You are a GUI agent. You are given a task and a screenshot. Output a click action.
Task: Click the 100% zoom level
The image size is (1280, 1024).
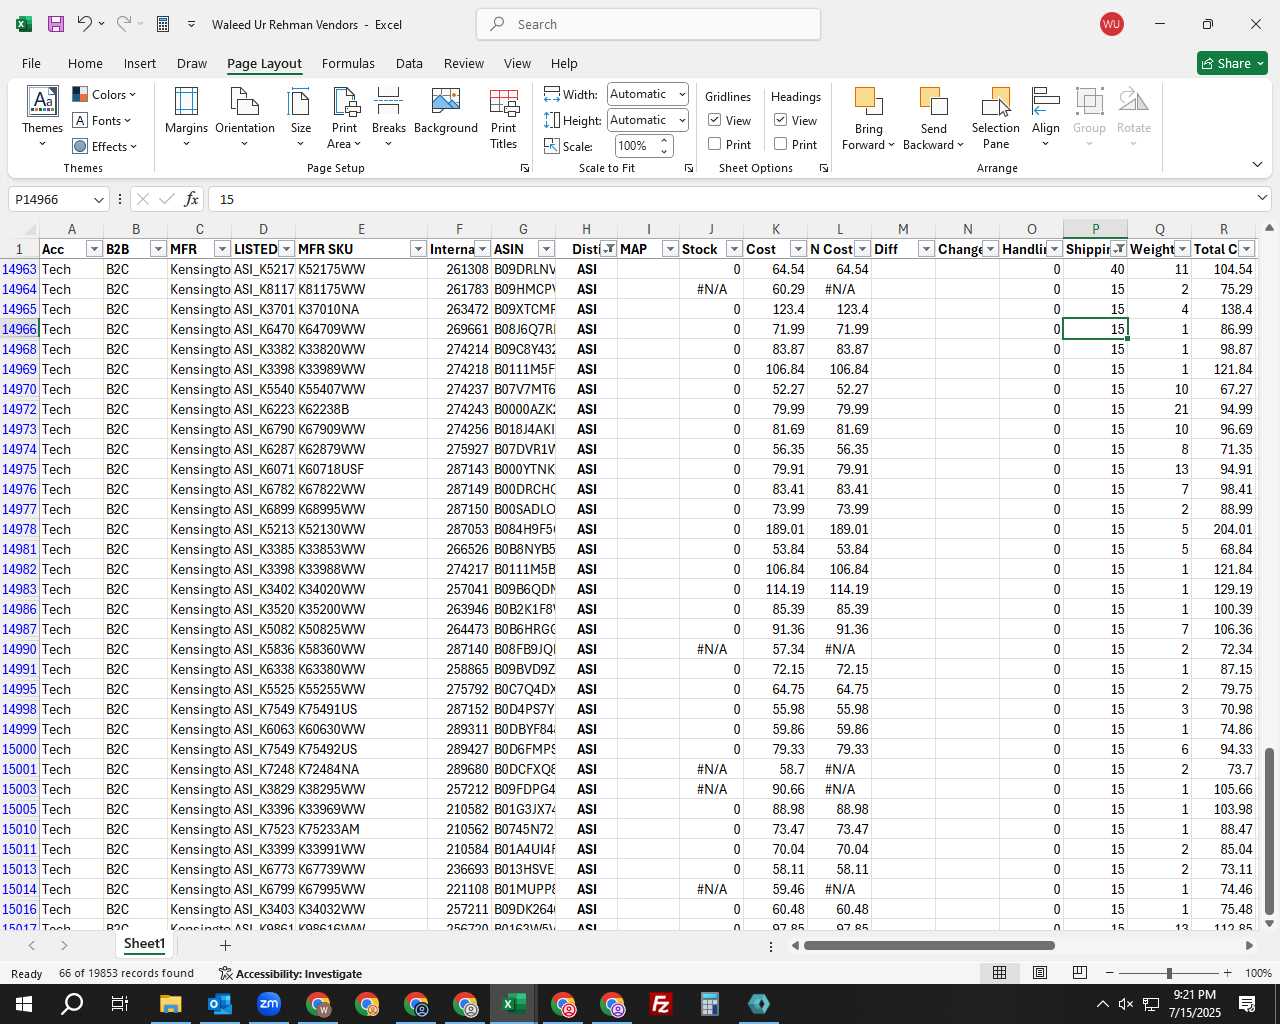pos(1258,973)
